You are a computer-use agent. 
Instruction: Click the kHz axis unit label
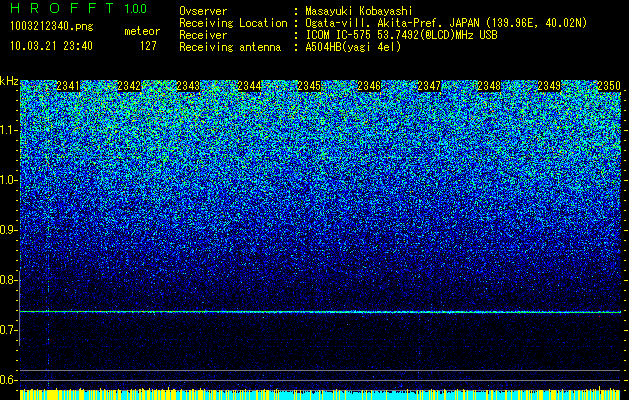coord(9,81)
